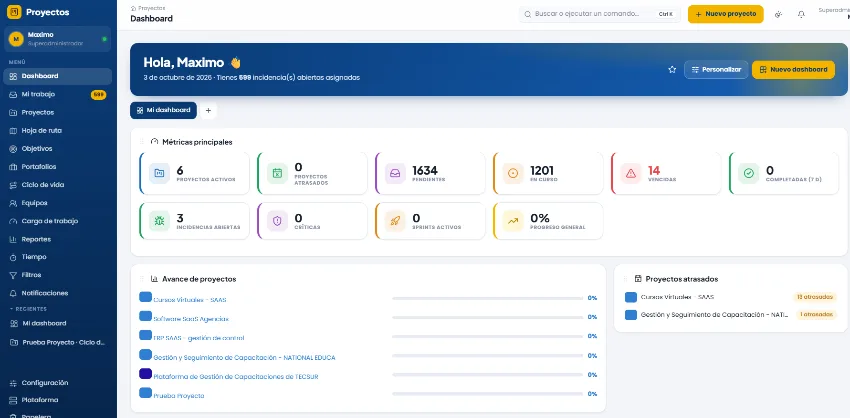Viewport: 850px width, 418px height.
Task: Click Nuevo proyecto button
Action: [725, 14]
